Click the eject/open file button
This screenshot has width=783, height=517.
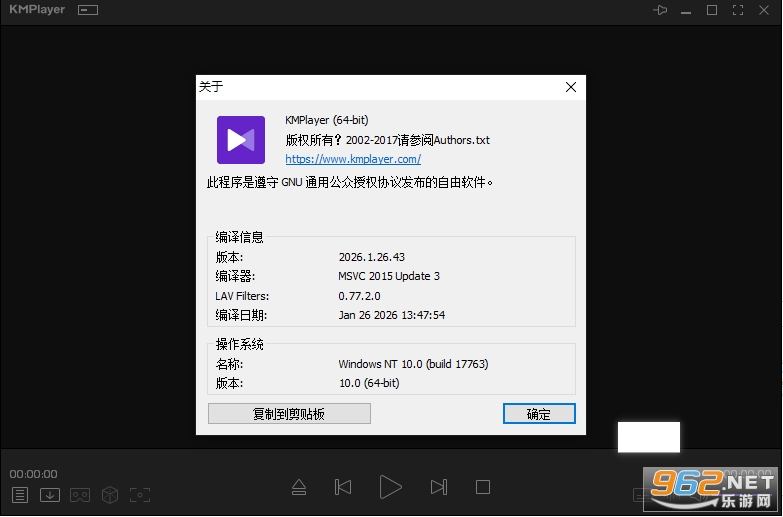(299, 487)
